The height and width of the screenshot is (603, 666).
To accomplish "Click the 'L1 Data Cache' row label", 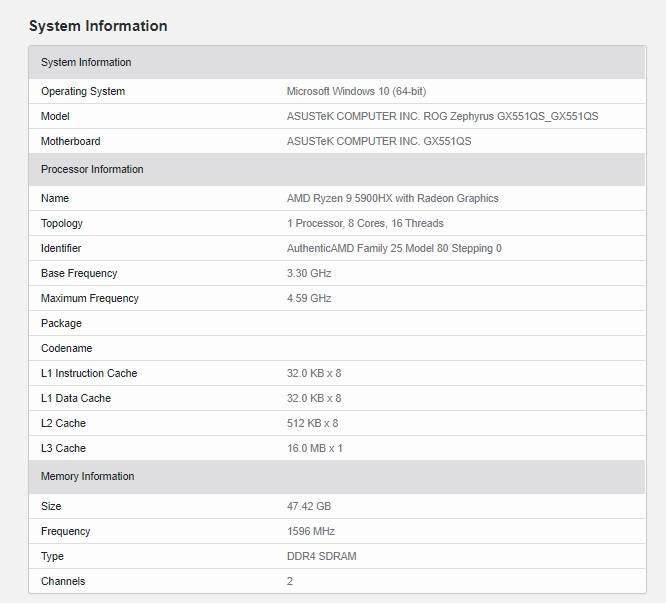I will [x=76, y=399].
